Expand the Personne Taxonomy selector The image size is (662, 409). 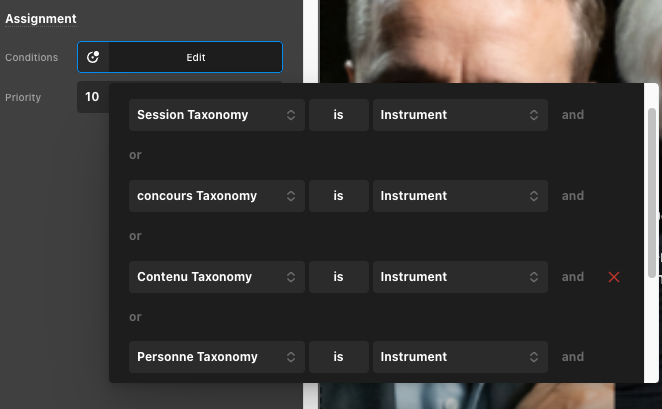tap(216, 357)
